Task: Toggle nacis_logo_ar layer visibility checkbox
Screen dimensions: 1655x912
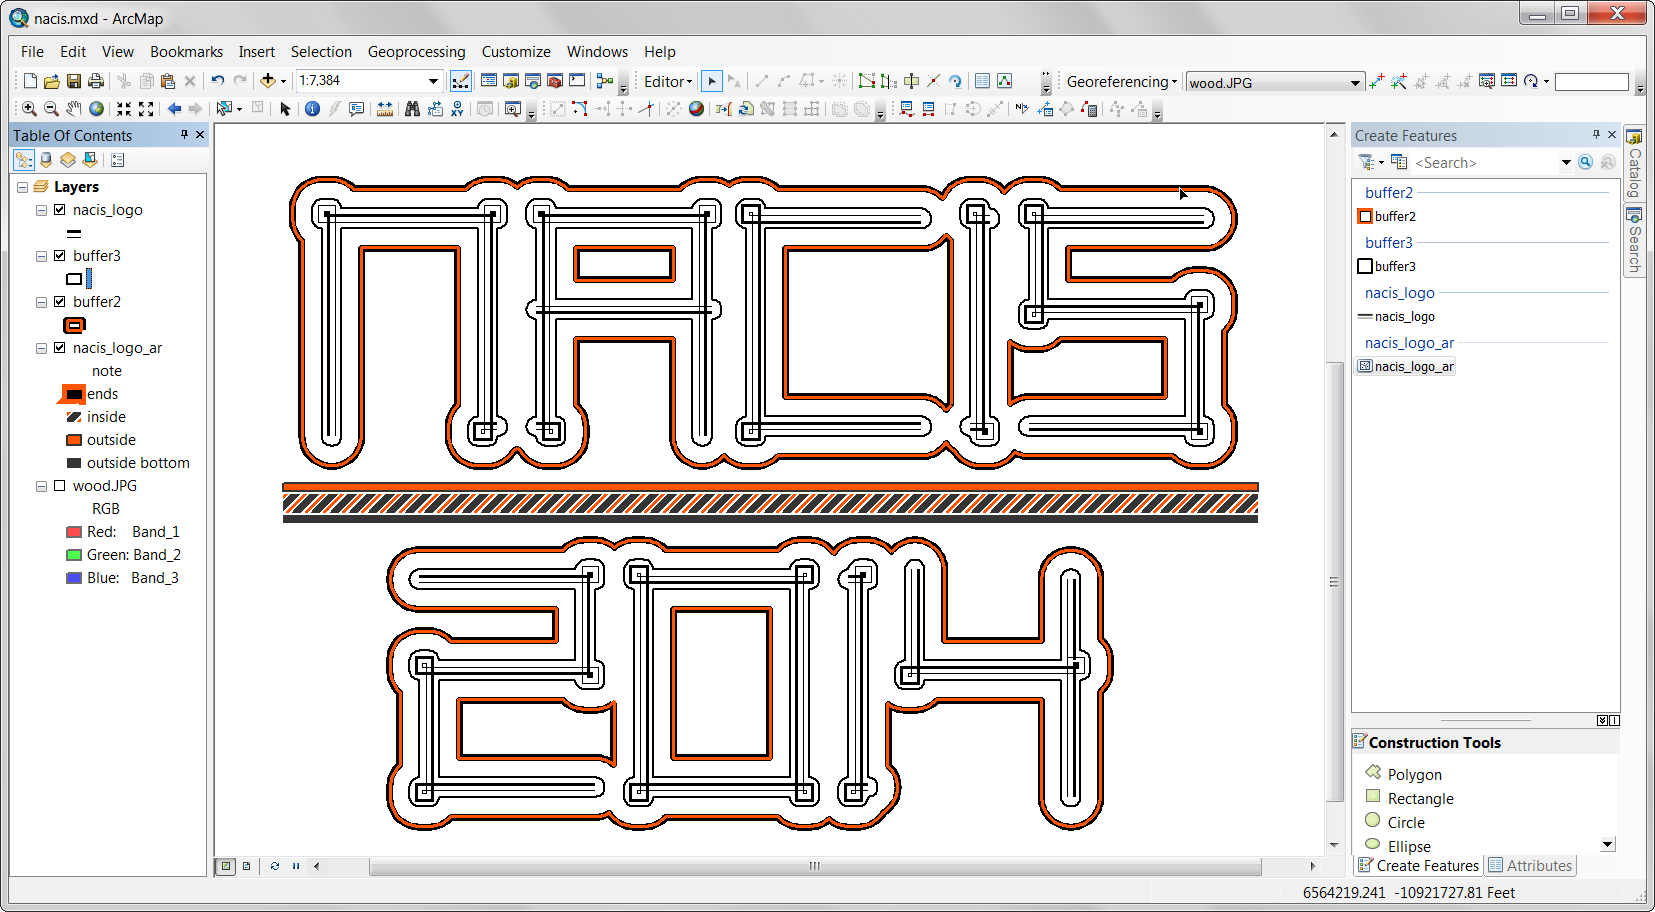Action: click(60, 348)
